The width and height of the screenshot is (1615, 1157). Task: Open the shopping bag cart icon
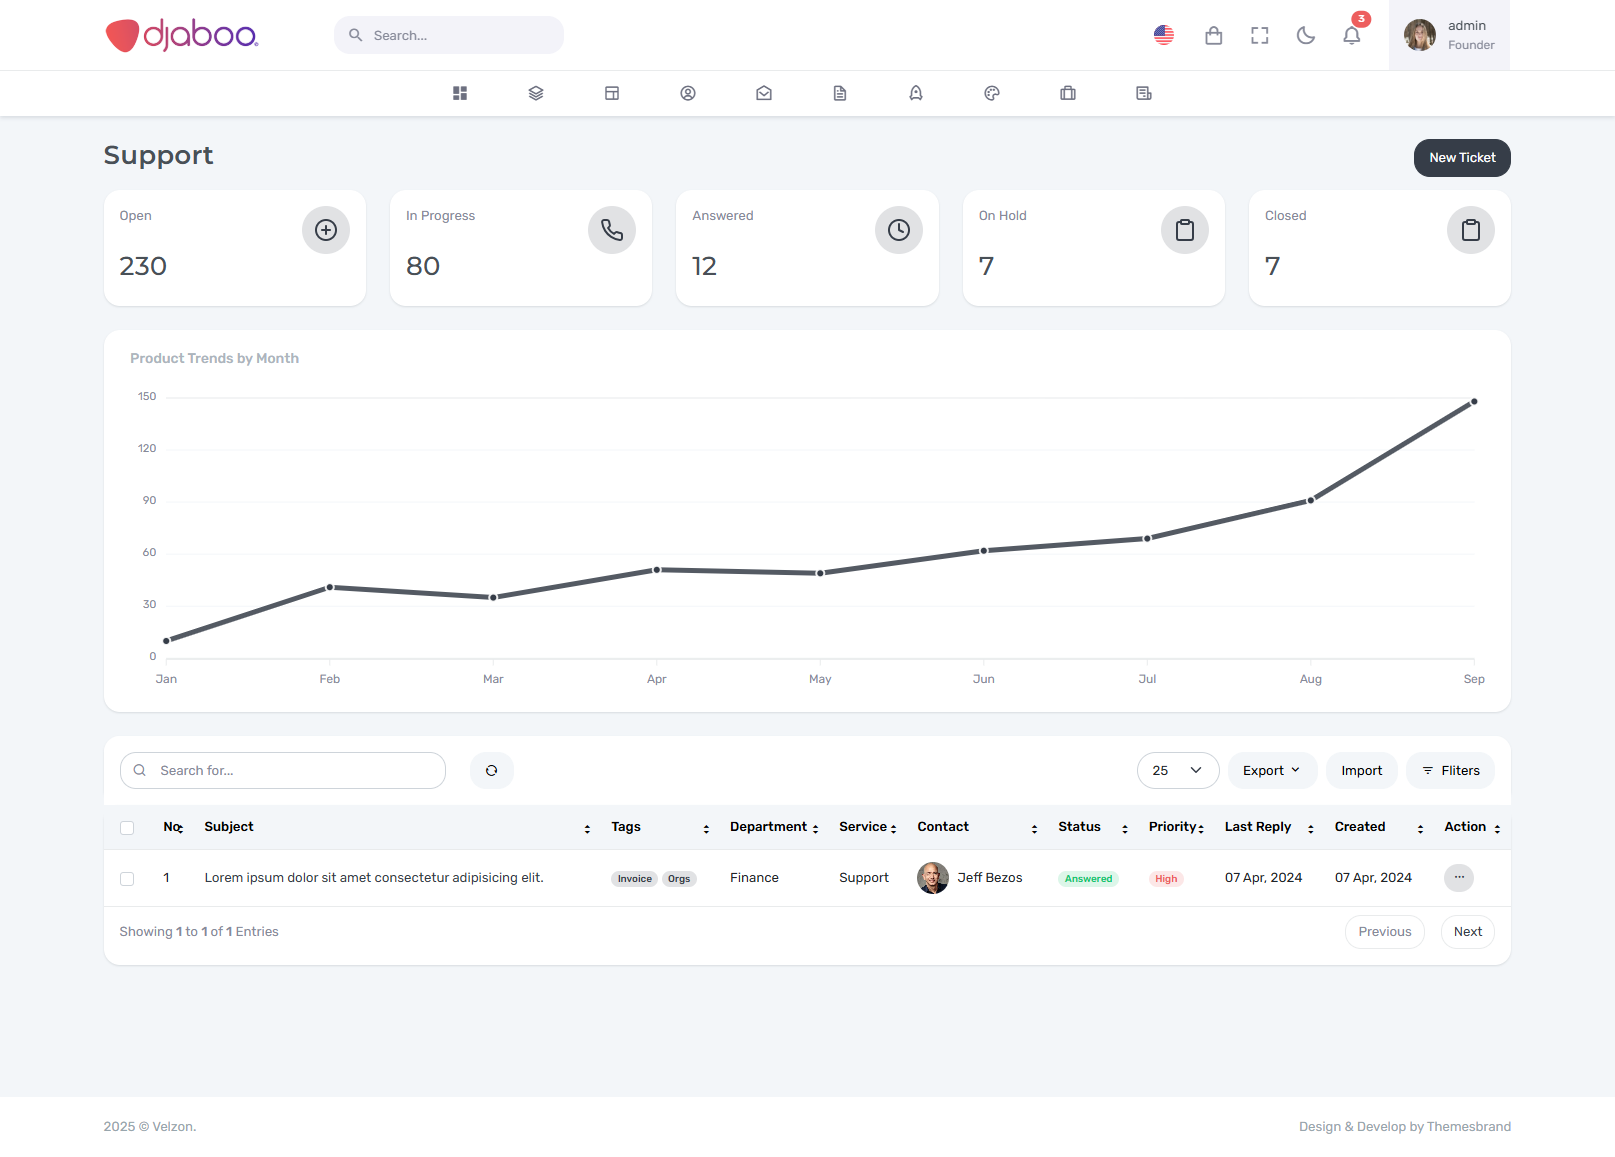(x=1213, y=36)
